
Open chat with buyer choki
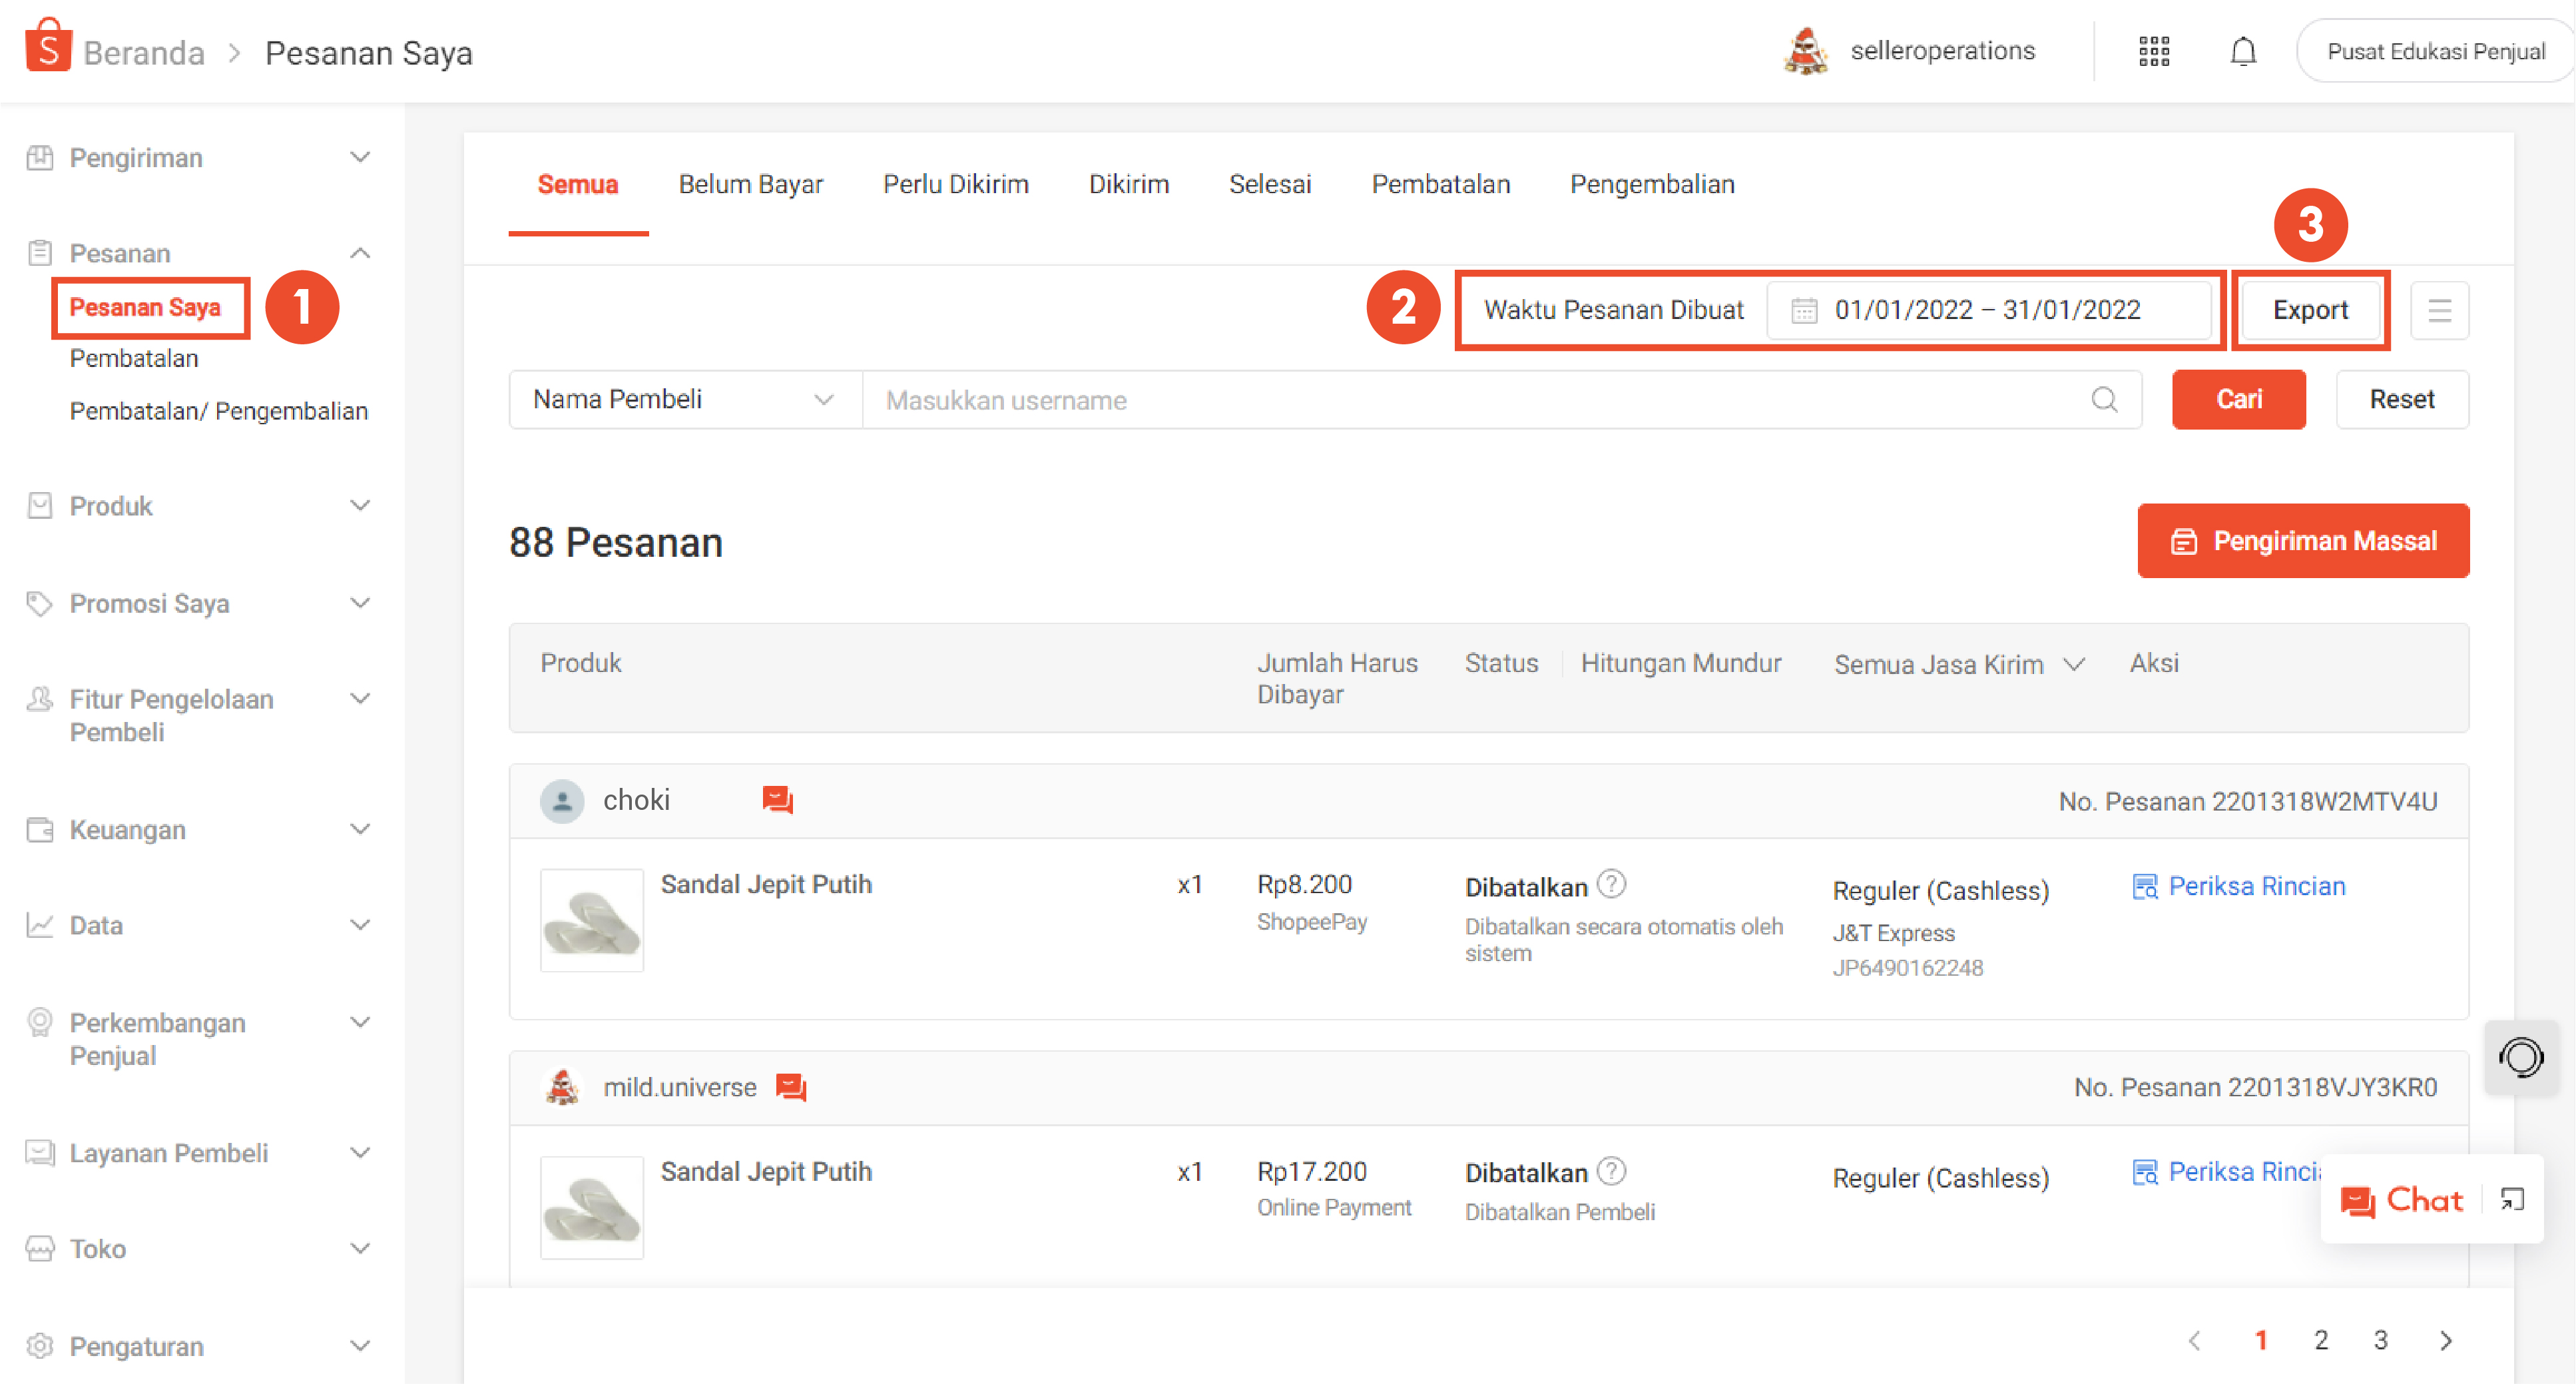coord(778,799)
